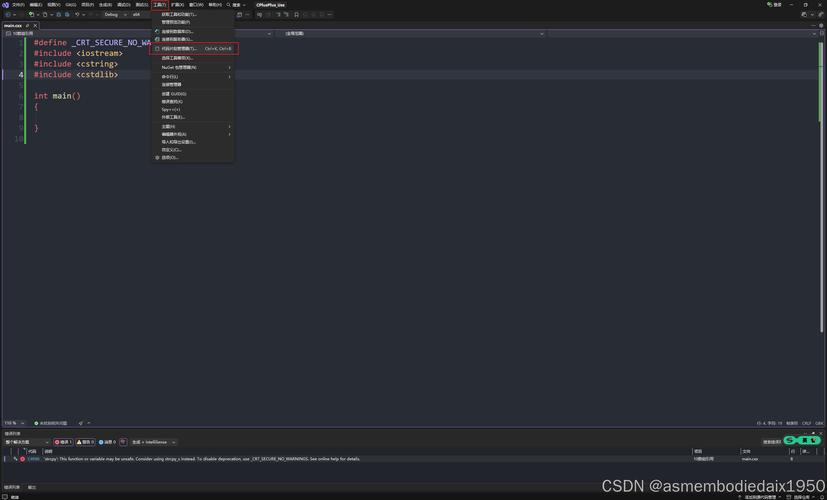Close the main.cpp tab
This screenshot has height=500, width=827.
[35, 25]
